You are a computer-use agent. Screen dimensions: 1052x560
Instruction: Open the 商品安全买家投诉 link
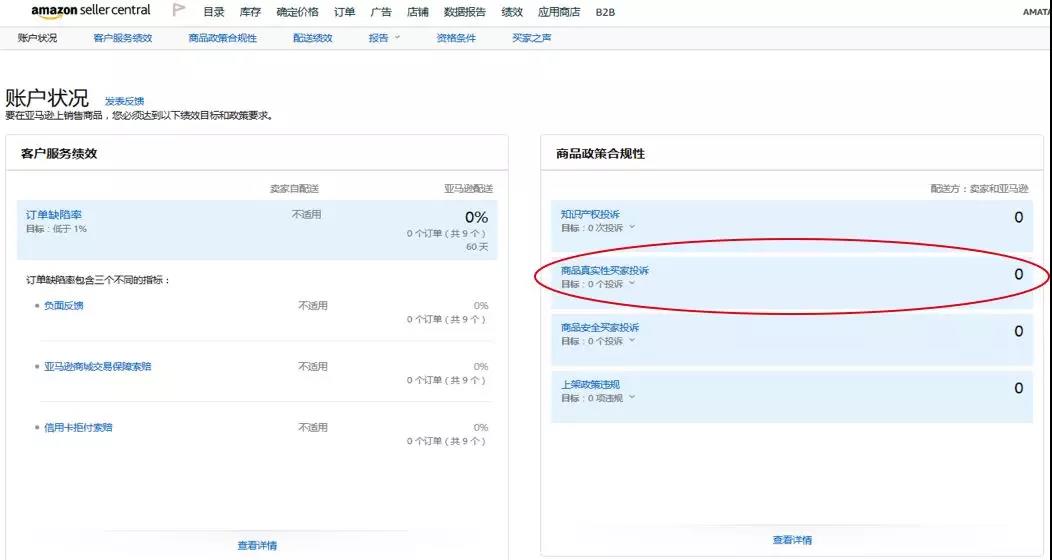click(600, 328)
